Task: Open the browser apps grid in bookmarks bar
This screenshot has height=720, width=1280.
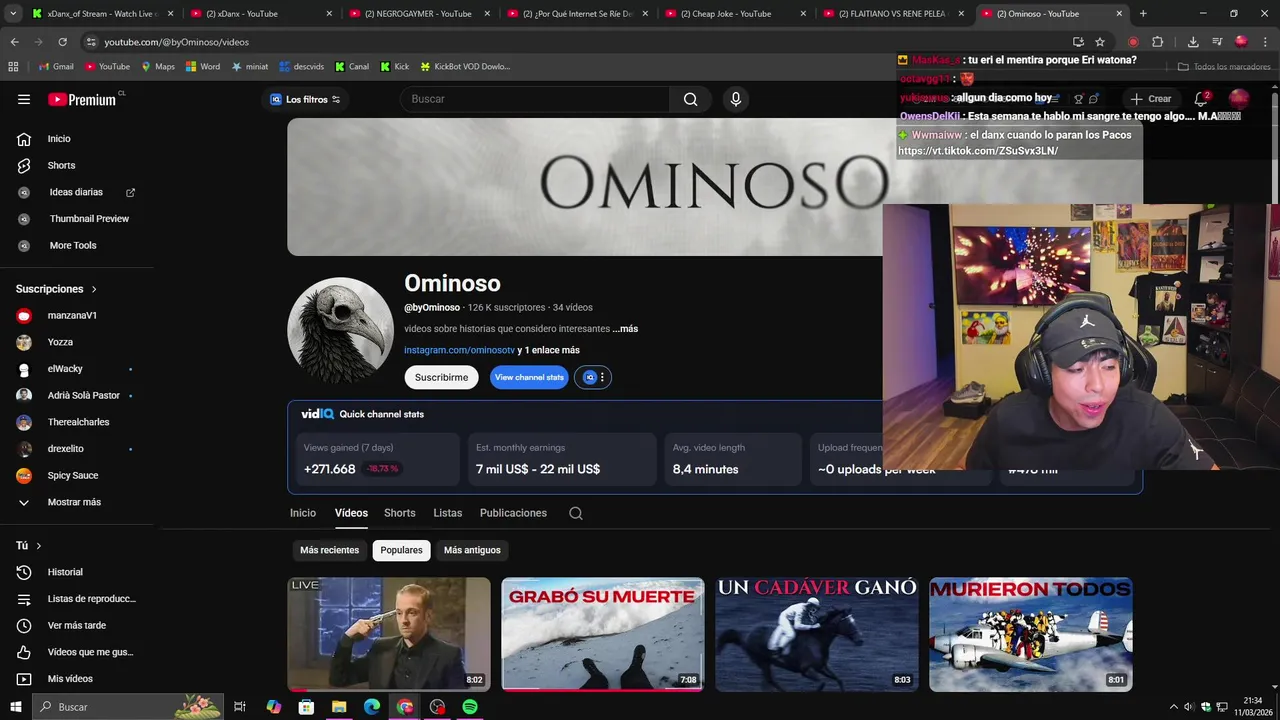Action: coord(13,67)
